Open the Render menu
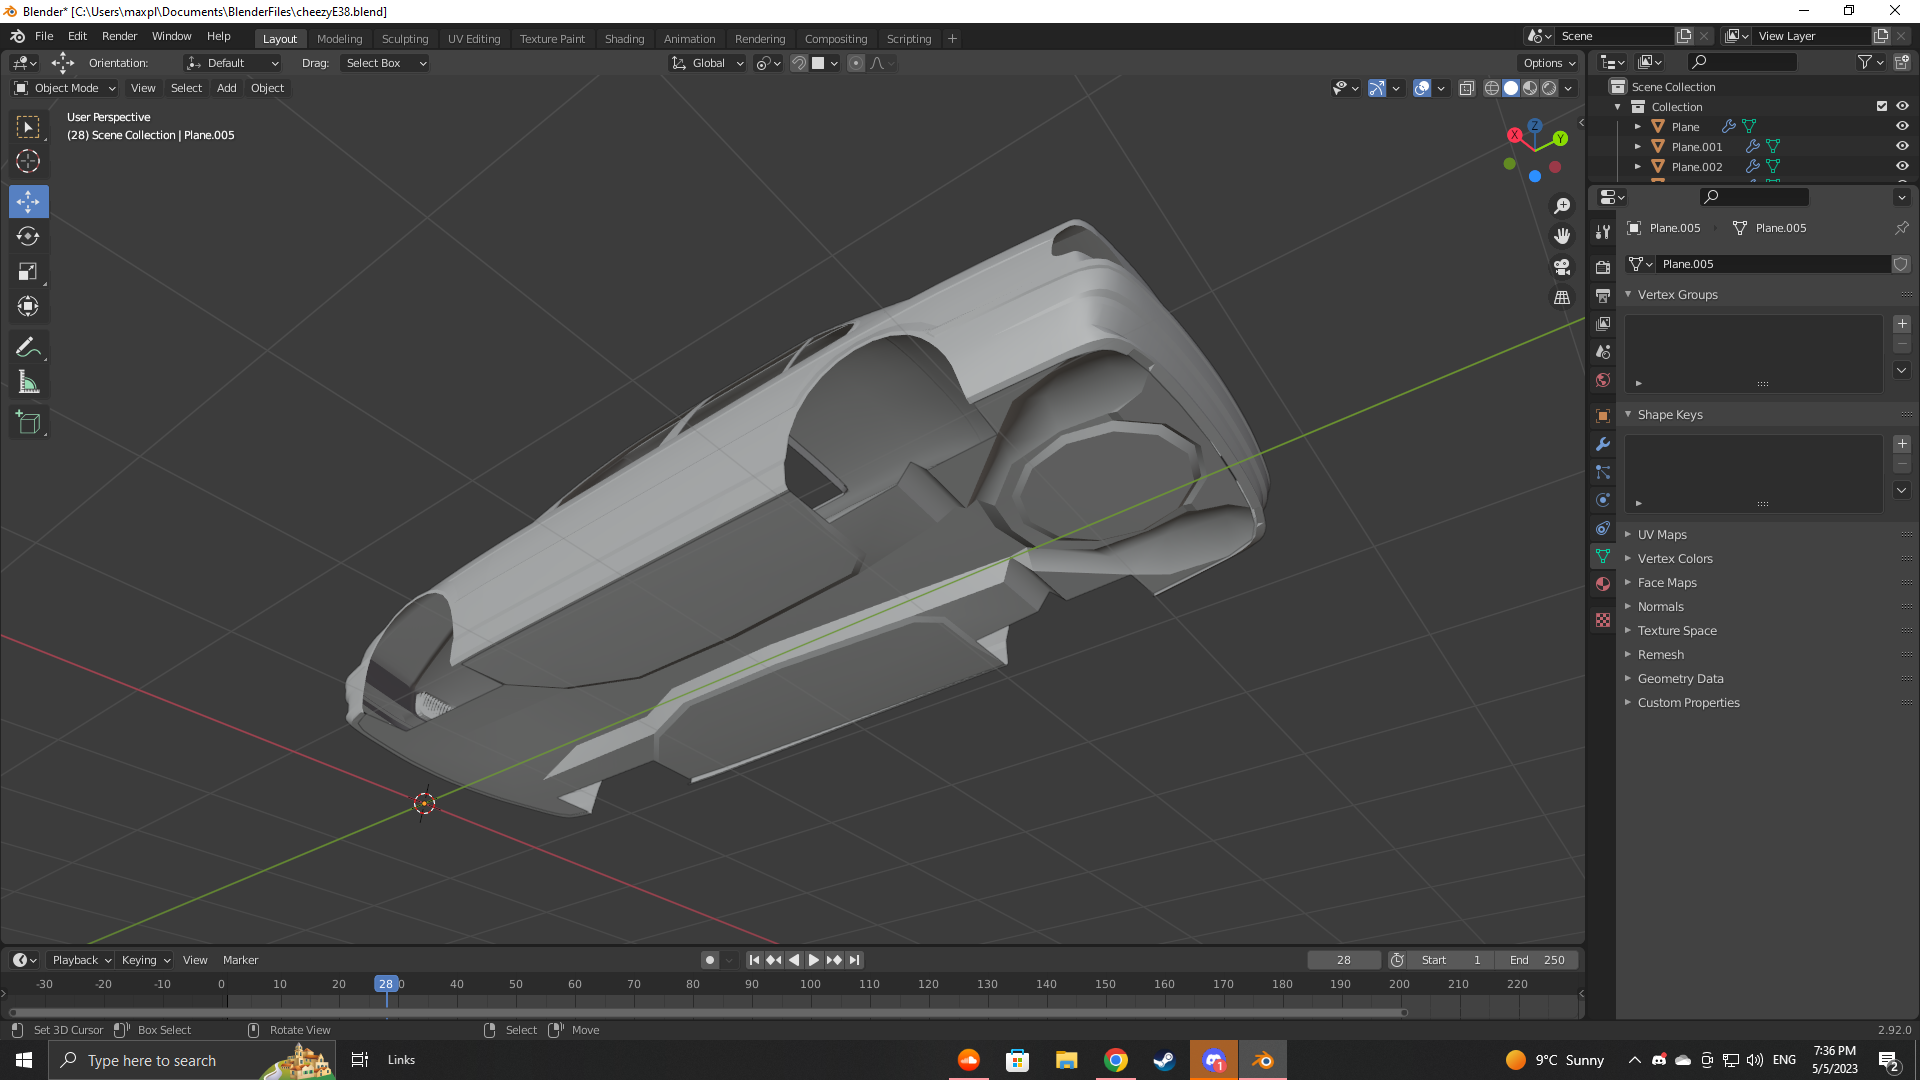The height and width of the screenshot is (1080, 1920). (119, 36)
